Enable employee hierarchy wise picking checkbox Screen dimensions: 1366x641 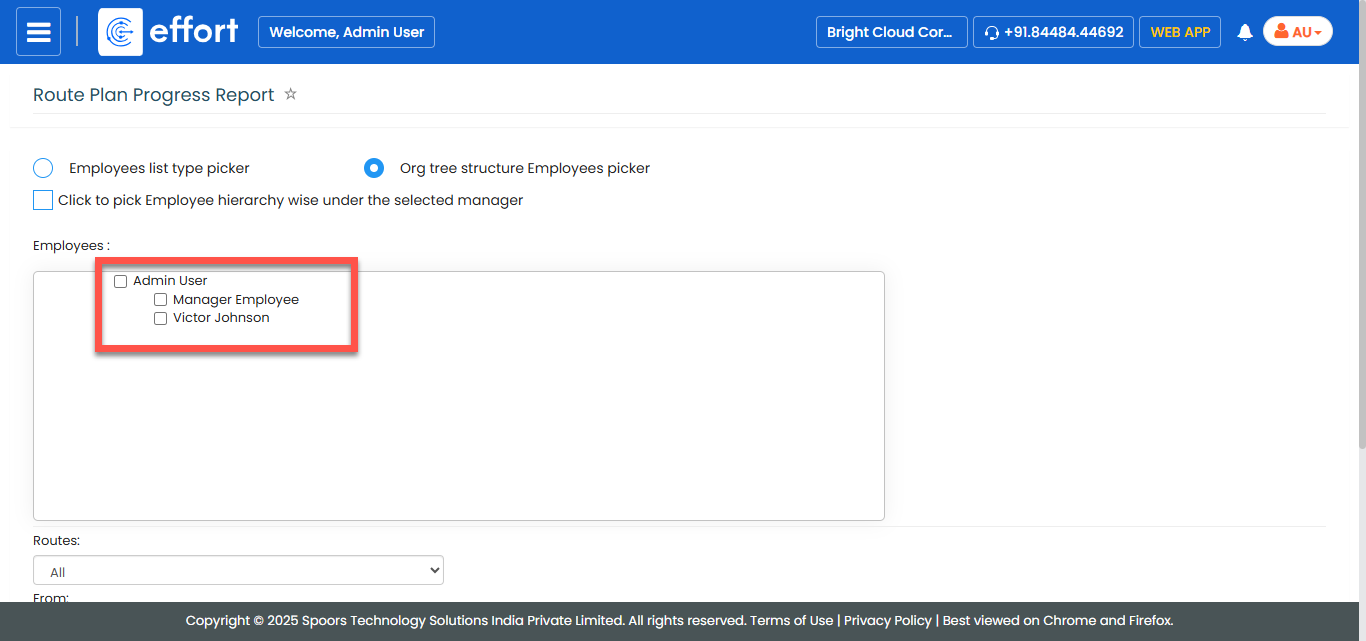coord(43,200)
